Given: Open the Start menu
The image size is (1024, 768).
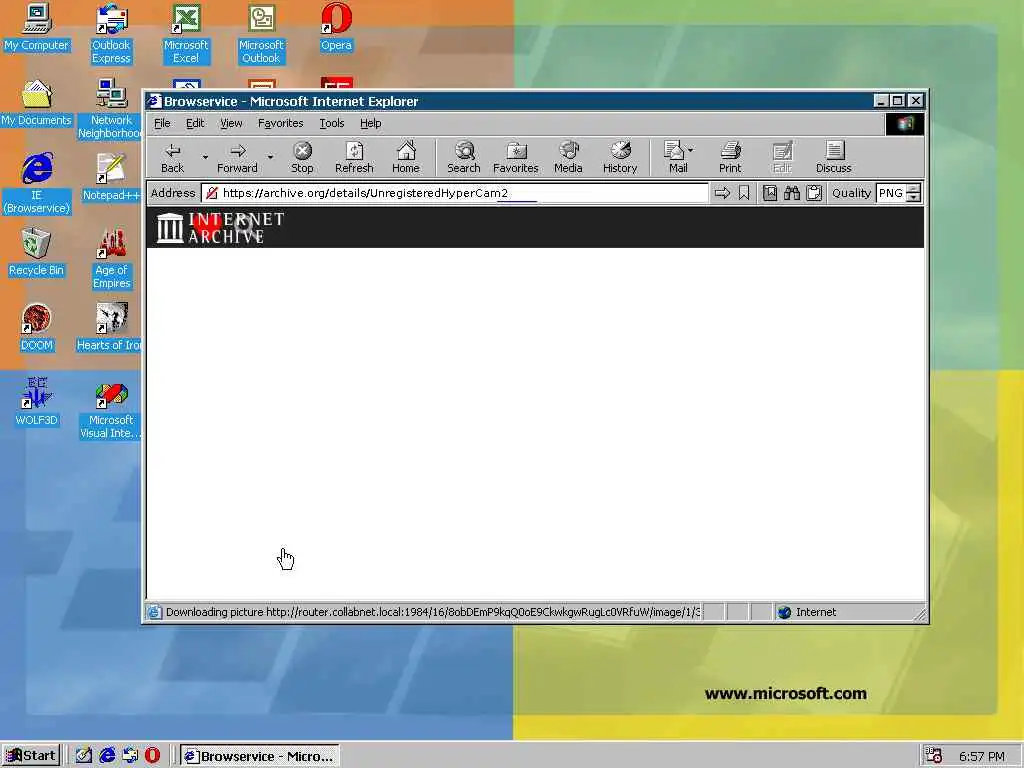Looking at the screenshot, I should (x=31, y=756).
